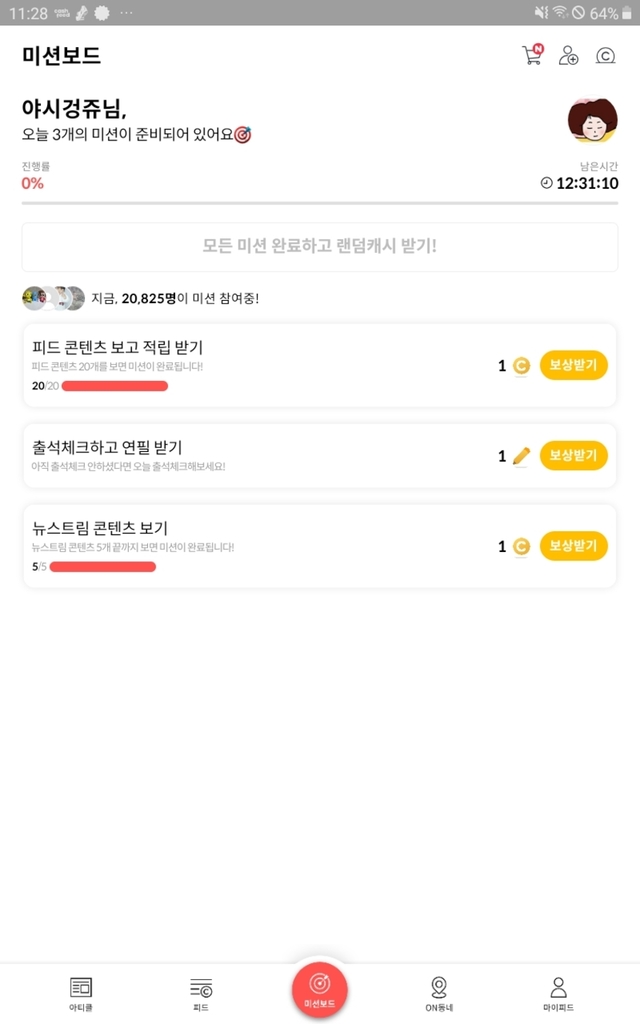Claim reward for 뉴스트림 콘텐츠 mission

pyautogui.click(x=573, y=546)
